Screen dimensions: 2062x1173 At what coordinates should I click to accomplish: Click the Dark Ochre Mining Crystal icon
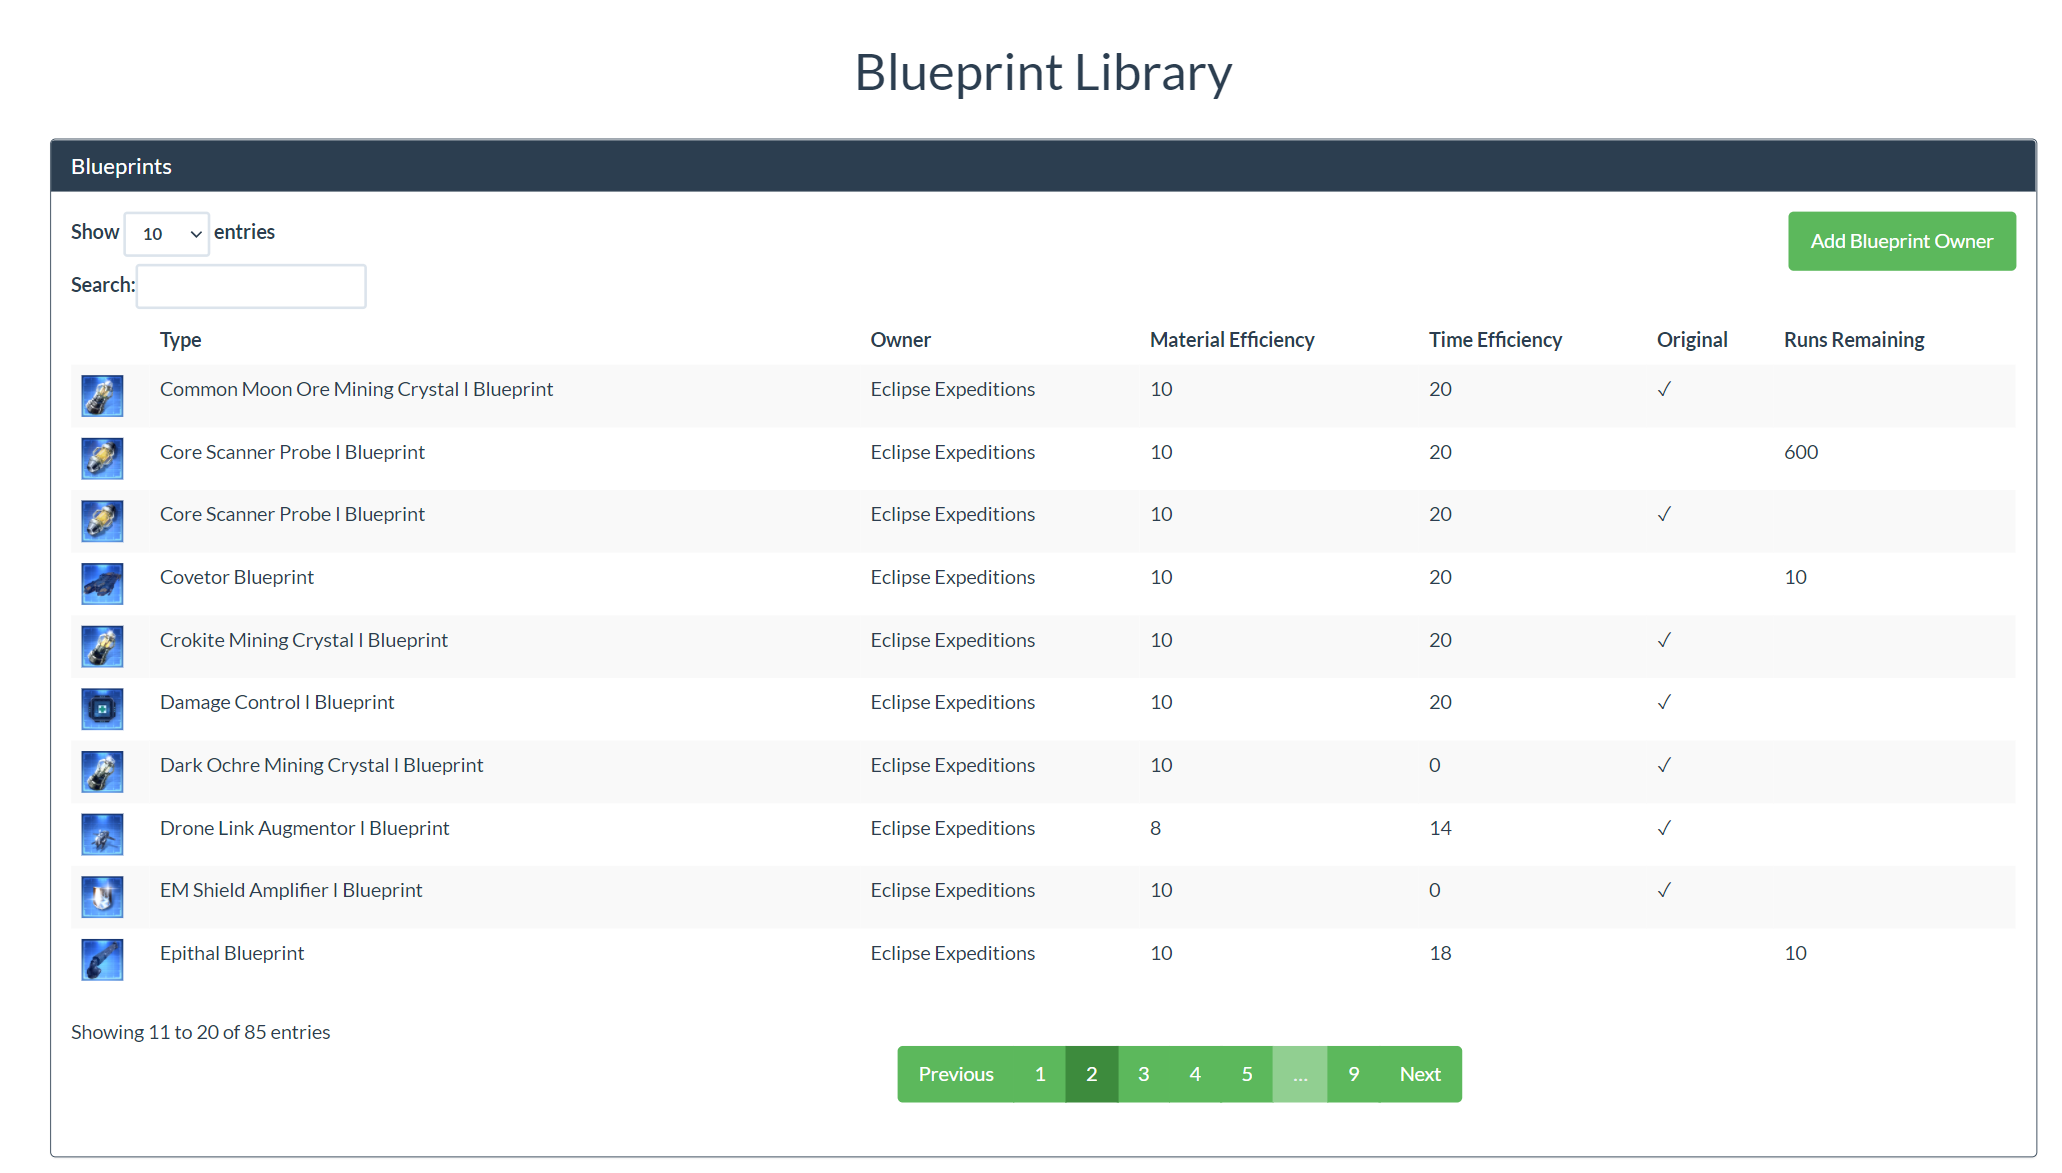click(102, 772)
